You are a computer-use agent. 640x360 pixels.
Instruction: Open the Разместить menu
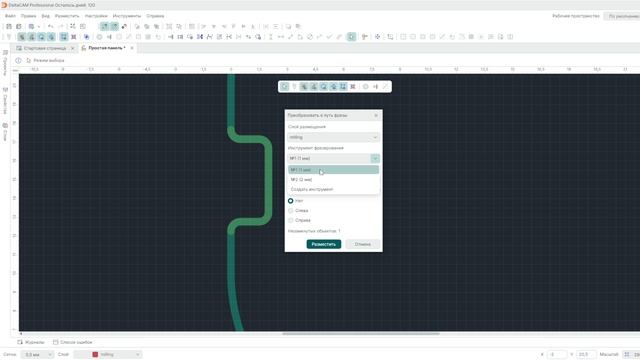pos(67,16)
